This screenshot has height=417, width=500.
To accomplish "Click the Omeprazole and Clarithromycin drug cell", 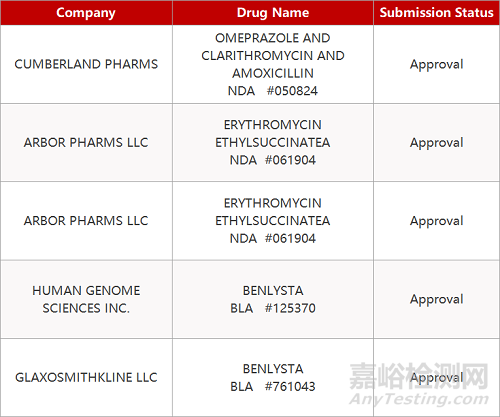I will 273,64.
